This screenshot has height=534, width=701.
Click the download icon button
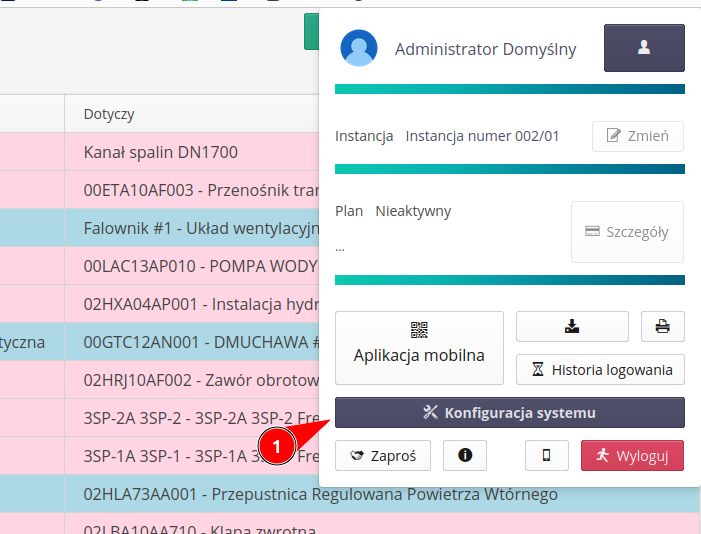point(572,326)
